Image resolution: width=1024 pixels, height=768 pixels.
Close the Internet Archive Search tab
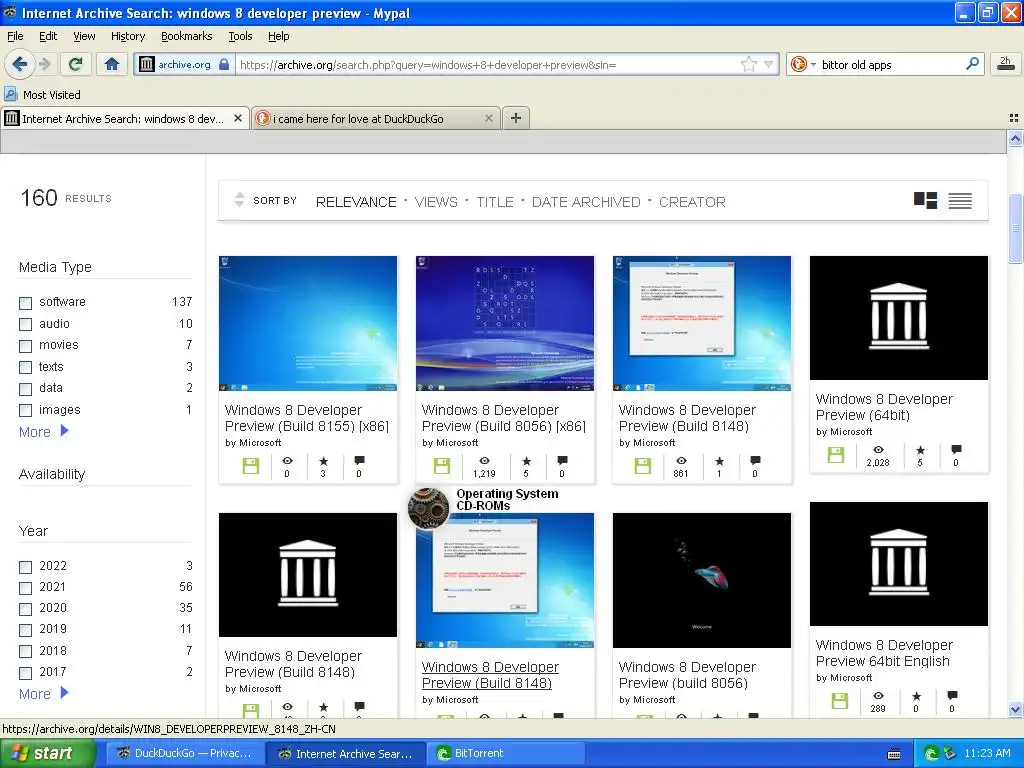(238, 118)
